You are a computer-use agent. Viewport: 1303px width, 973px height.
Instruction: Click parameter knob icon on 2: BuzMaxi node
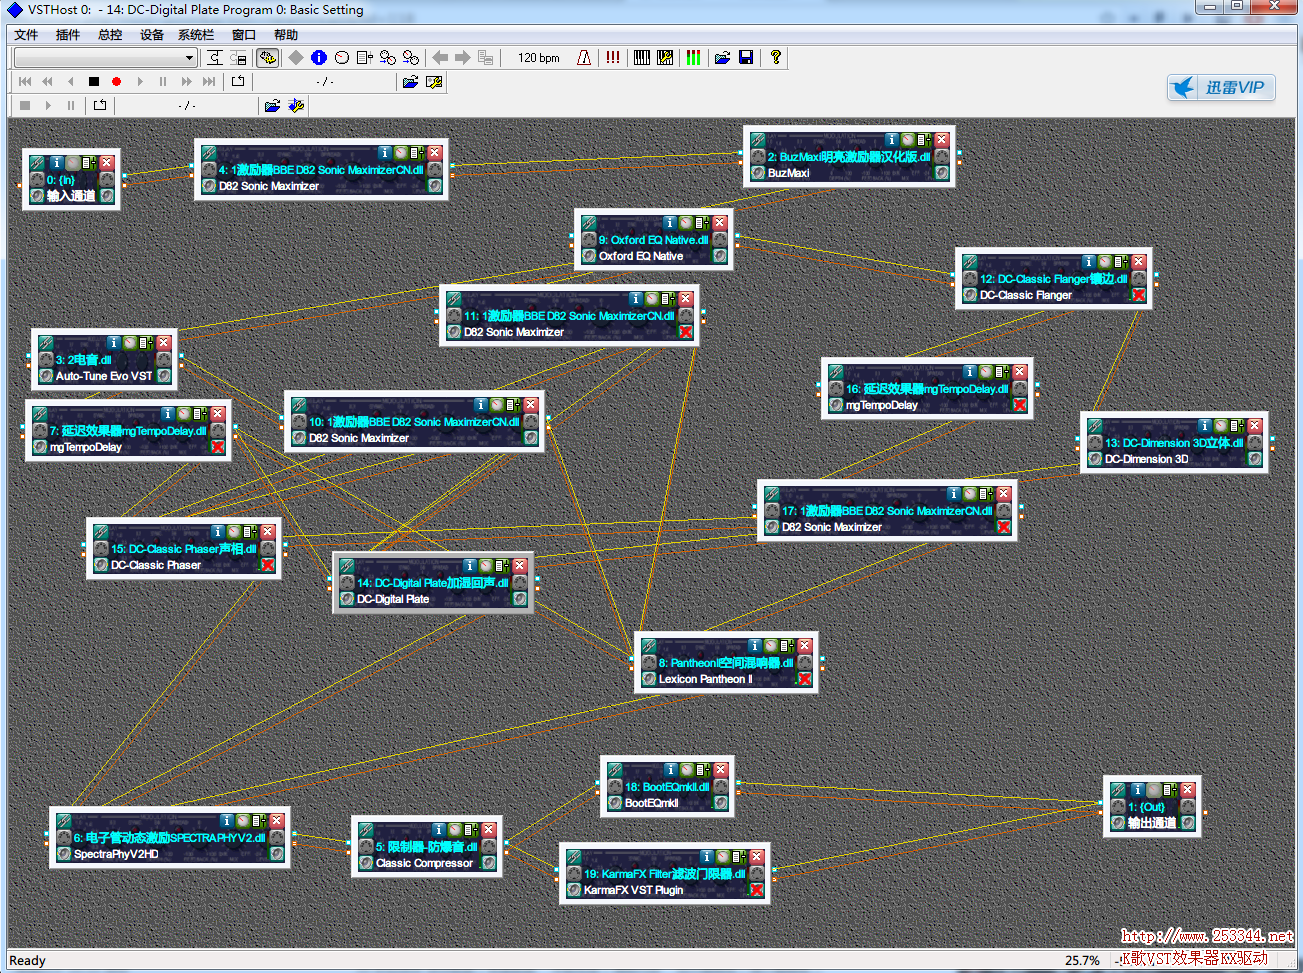[908, 140]
